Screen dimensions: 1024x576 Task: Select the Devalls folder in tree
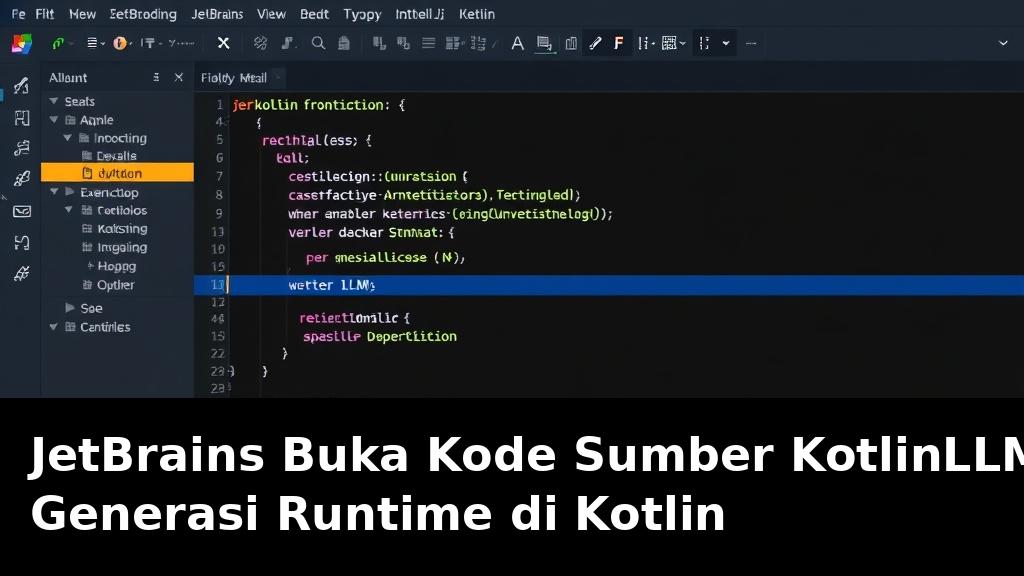(x=109, y=155)
